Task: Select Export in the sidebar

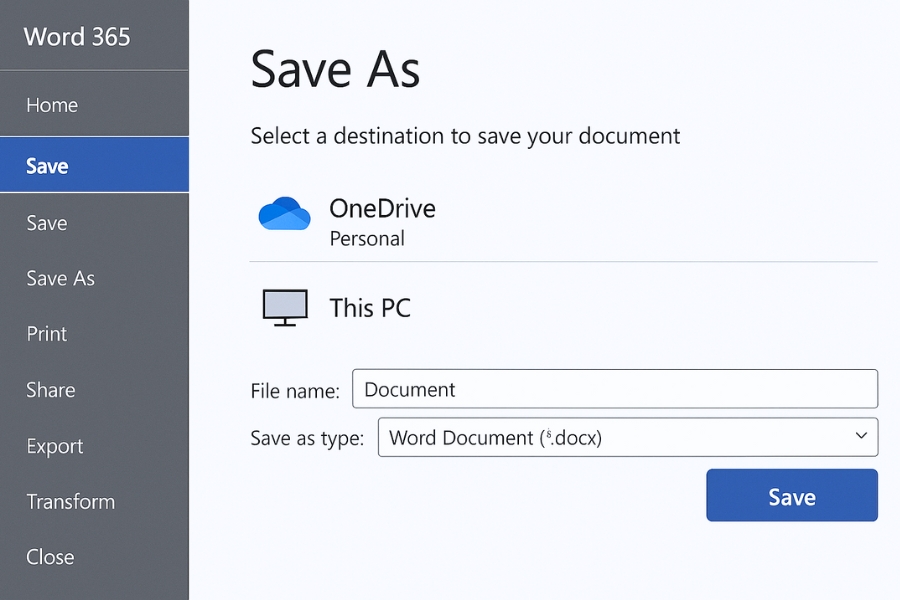Action: click(55, 446)
